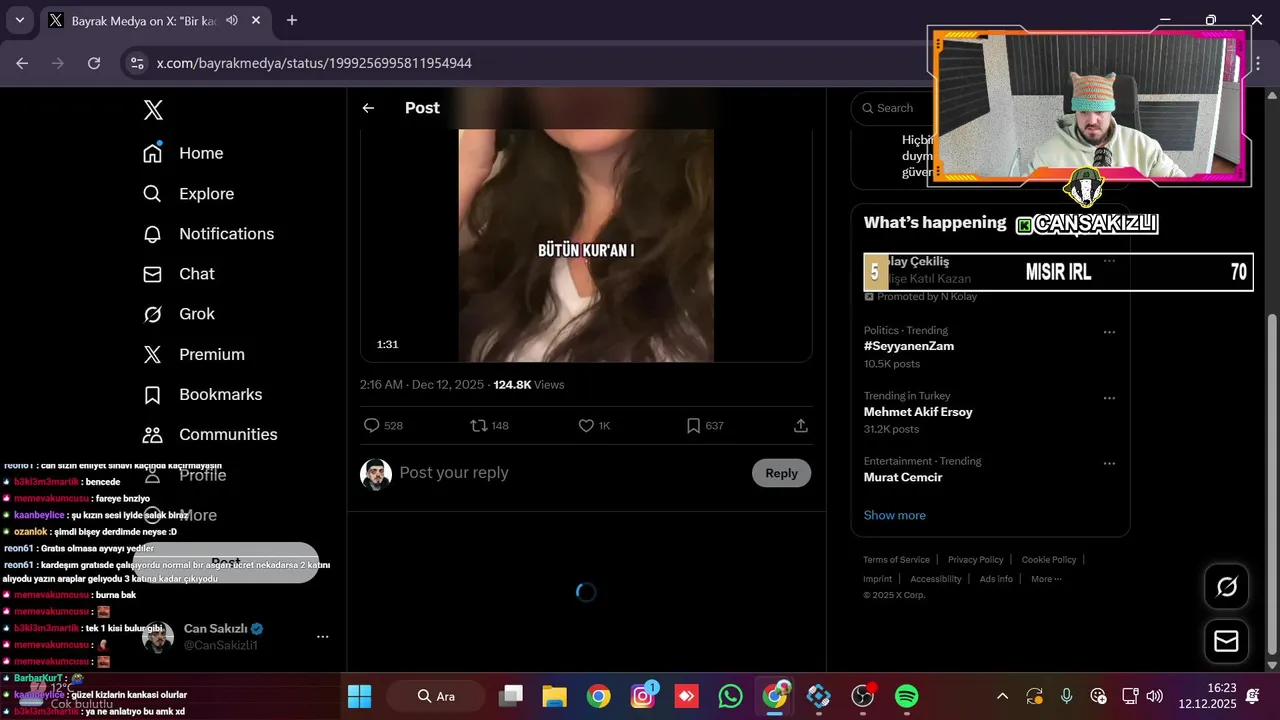Open the Terms of Service link
Viewport: 1280px width, 720px height.
point(896,560)
